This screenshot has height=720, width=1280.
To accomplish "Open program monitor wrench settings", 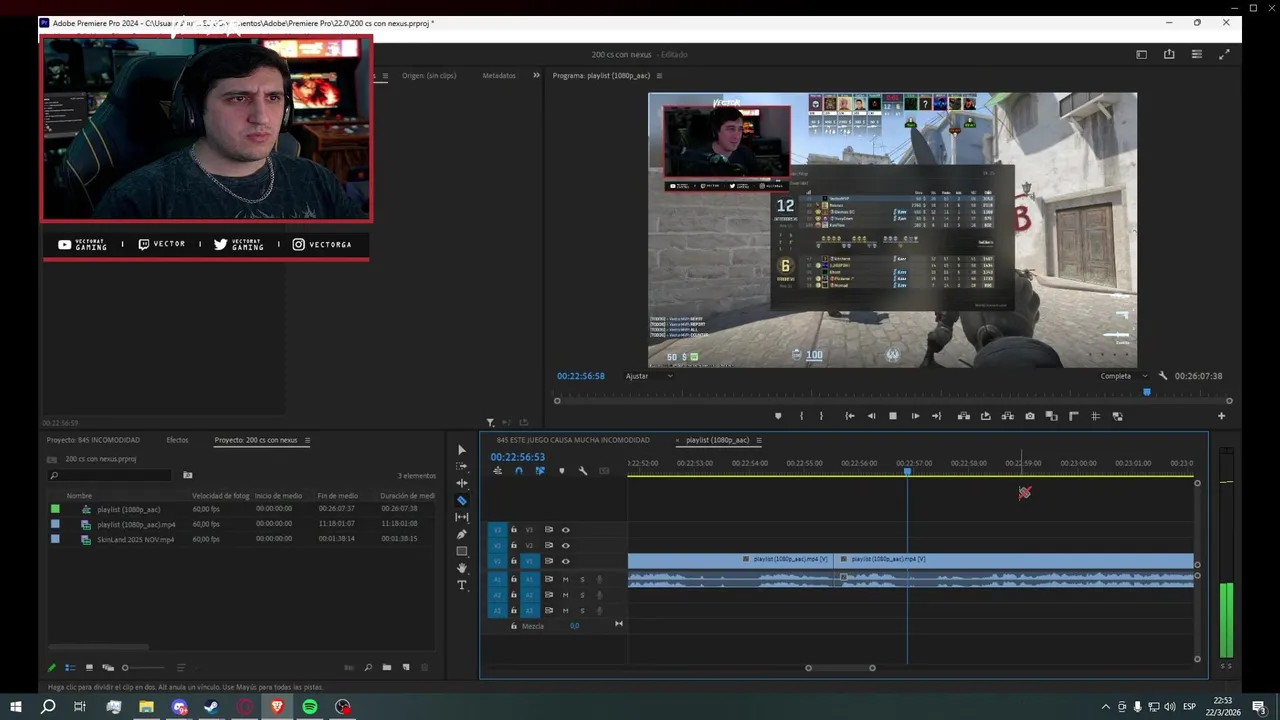I will 1163,376.
